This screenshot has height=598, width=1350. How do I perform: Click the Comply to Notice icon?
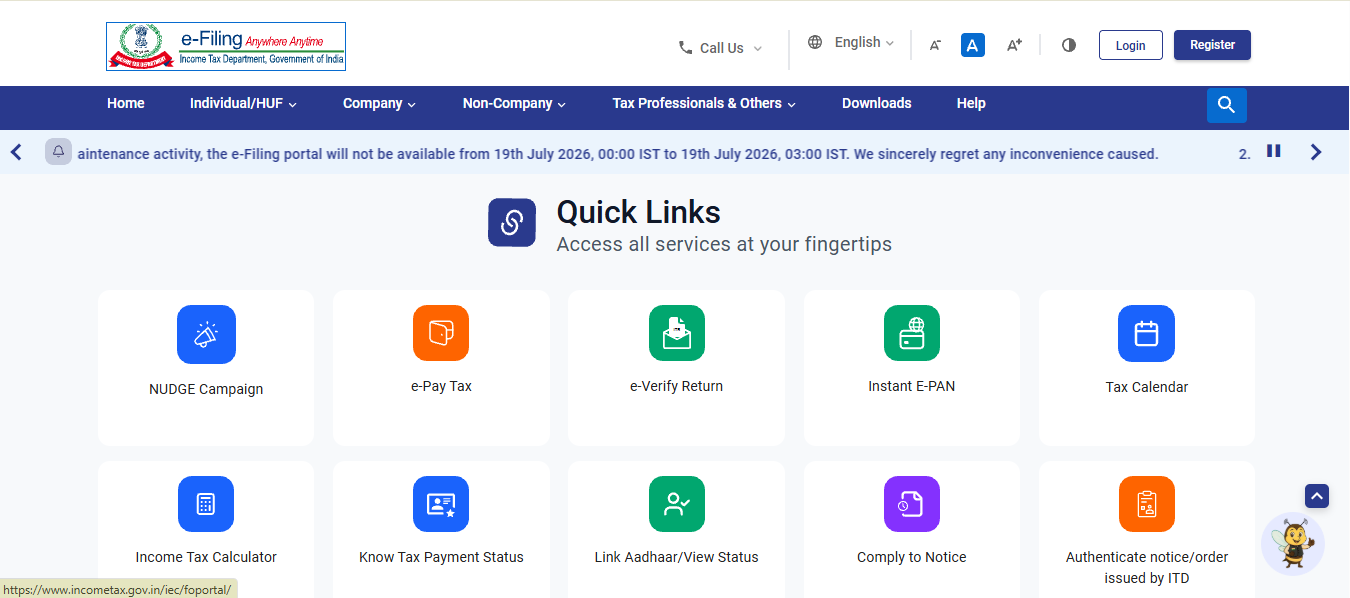pyautogui.click(x=912, y=504)
